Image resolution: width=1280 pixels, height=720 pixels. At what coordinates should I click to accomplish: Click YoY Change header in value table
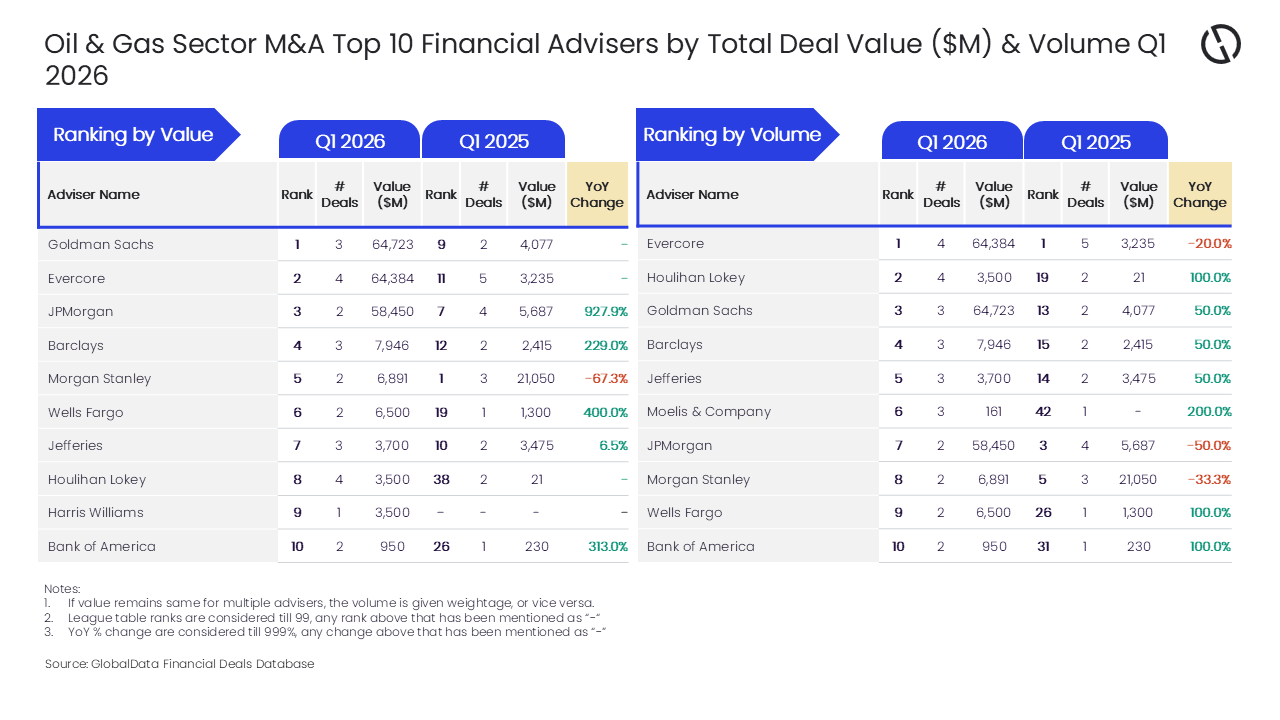(x=597, y=194)
